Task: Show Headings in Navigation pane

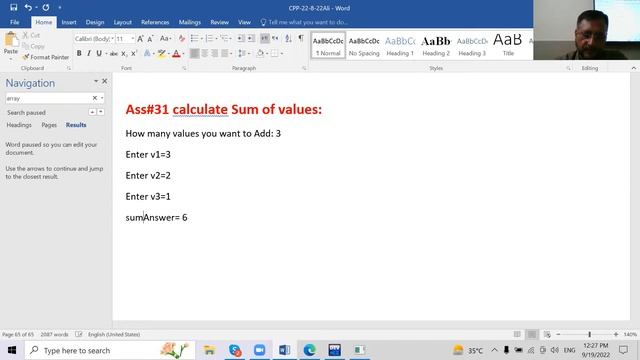Action: [19, 125]
